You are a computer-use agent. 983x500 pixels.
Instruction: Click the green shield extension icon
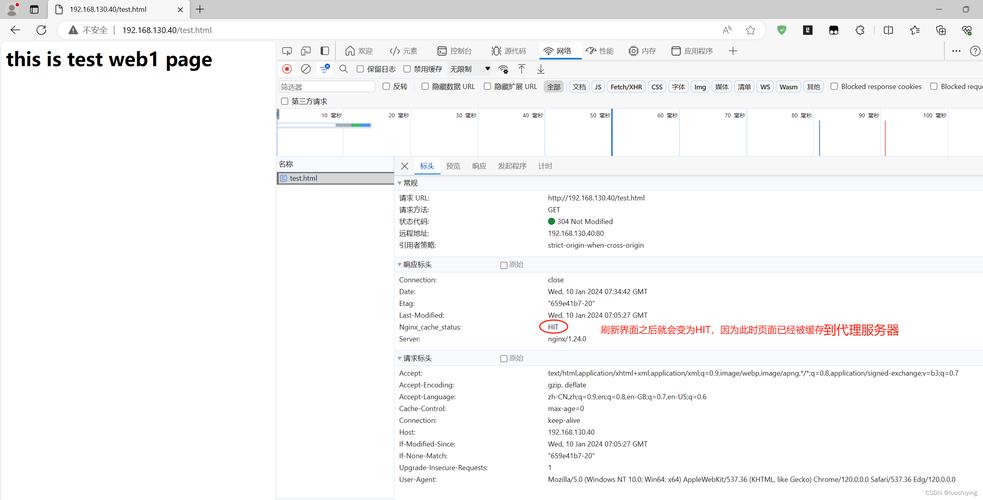pyautogui.click(x=781, y=30)
